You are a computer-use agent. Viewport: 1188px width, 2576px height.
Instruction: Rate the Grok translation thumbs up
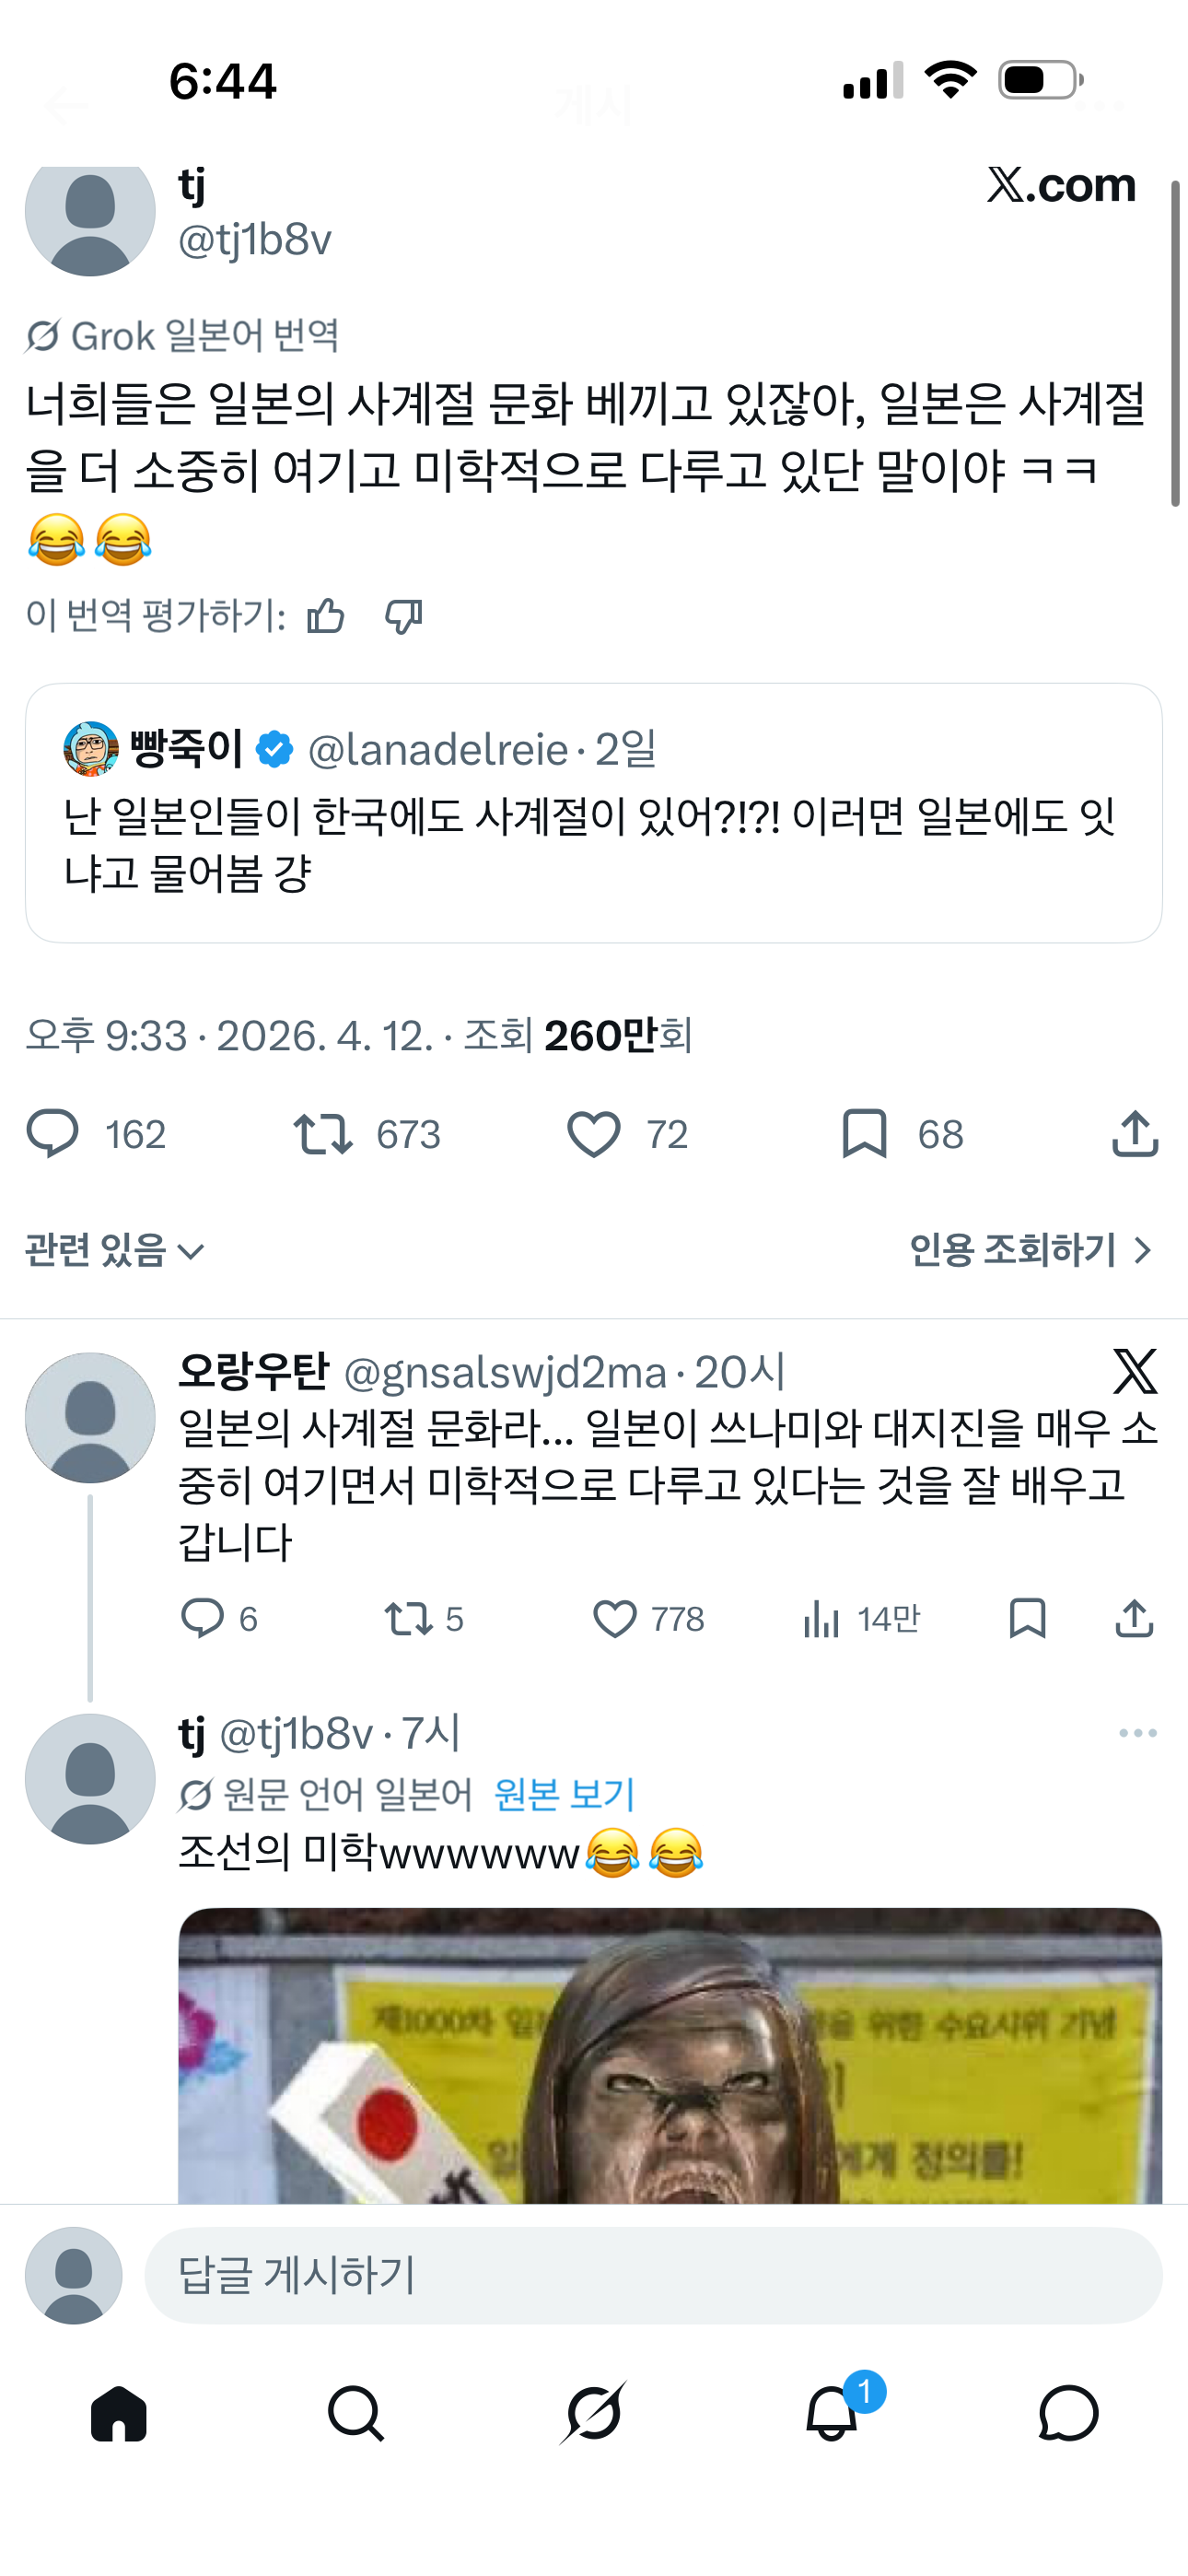(x=326, y=616)
